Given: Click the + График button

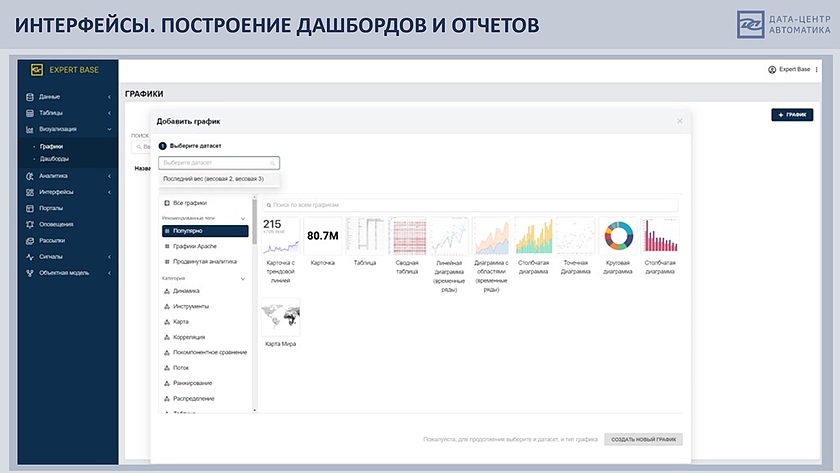Looking at the screenshot, I should pyautogui.click(x=792, y=115).
